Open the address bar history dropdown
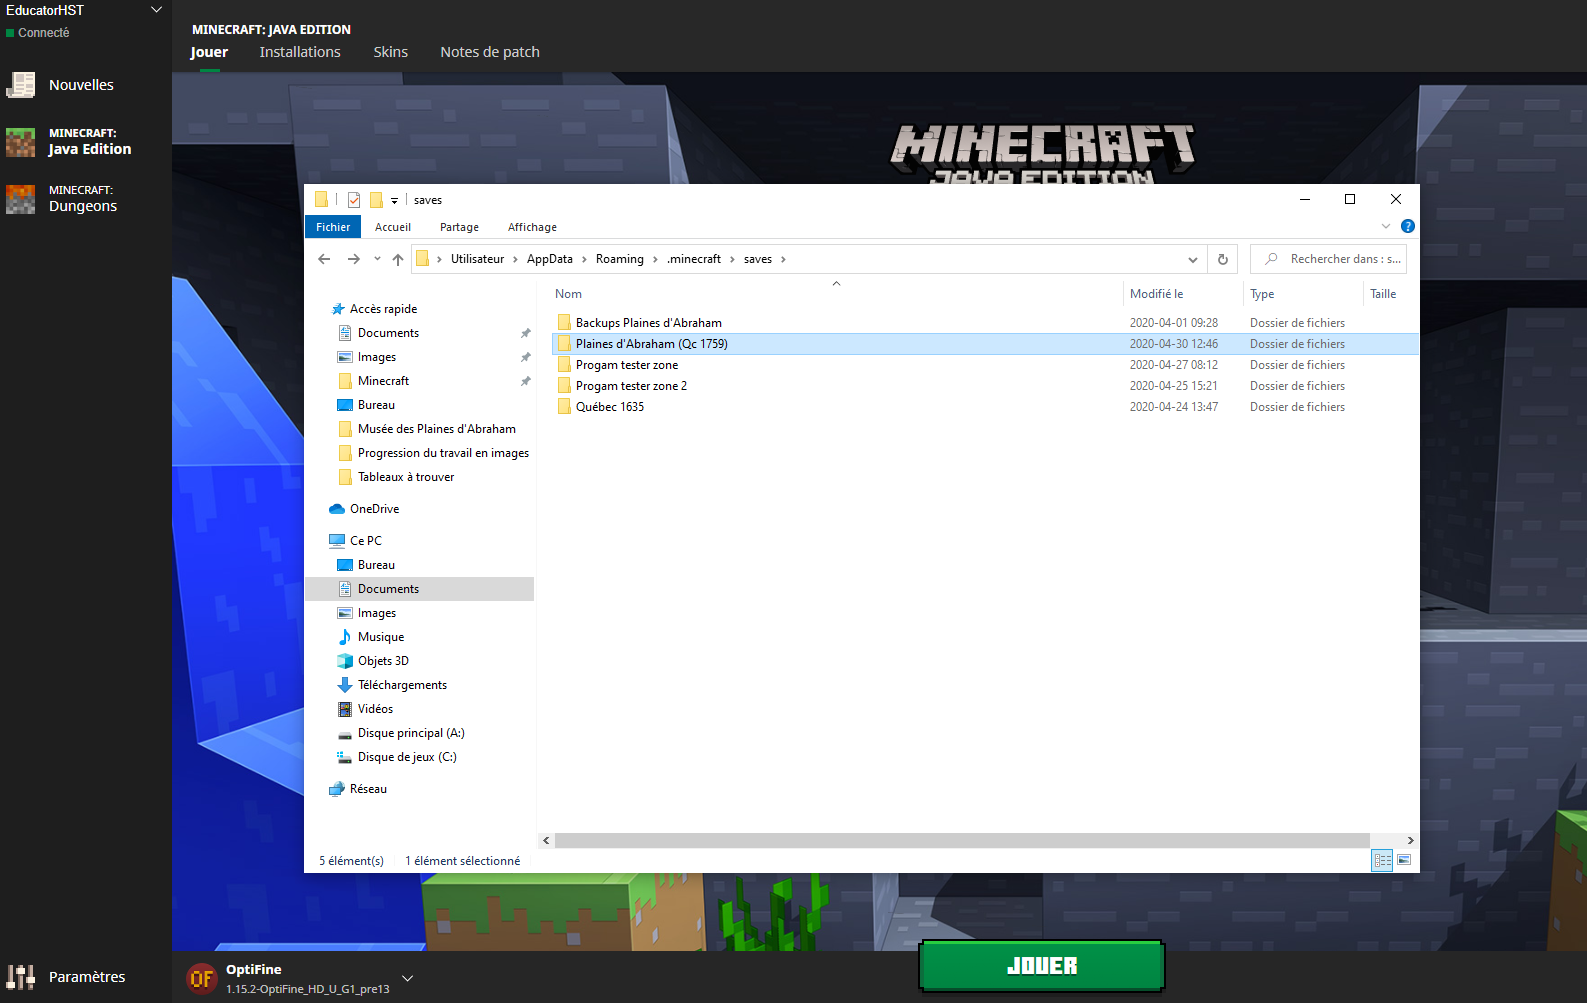Screen dimensions: 1587x1003 (x=1192, y=259)
